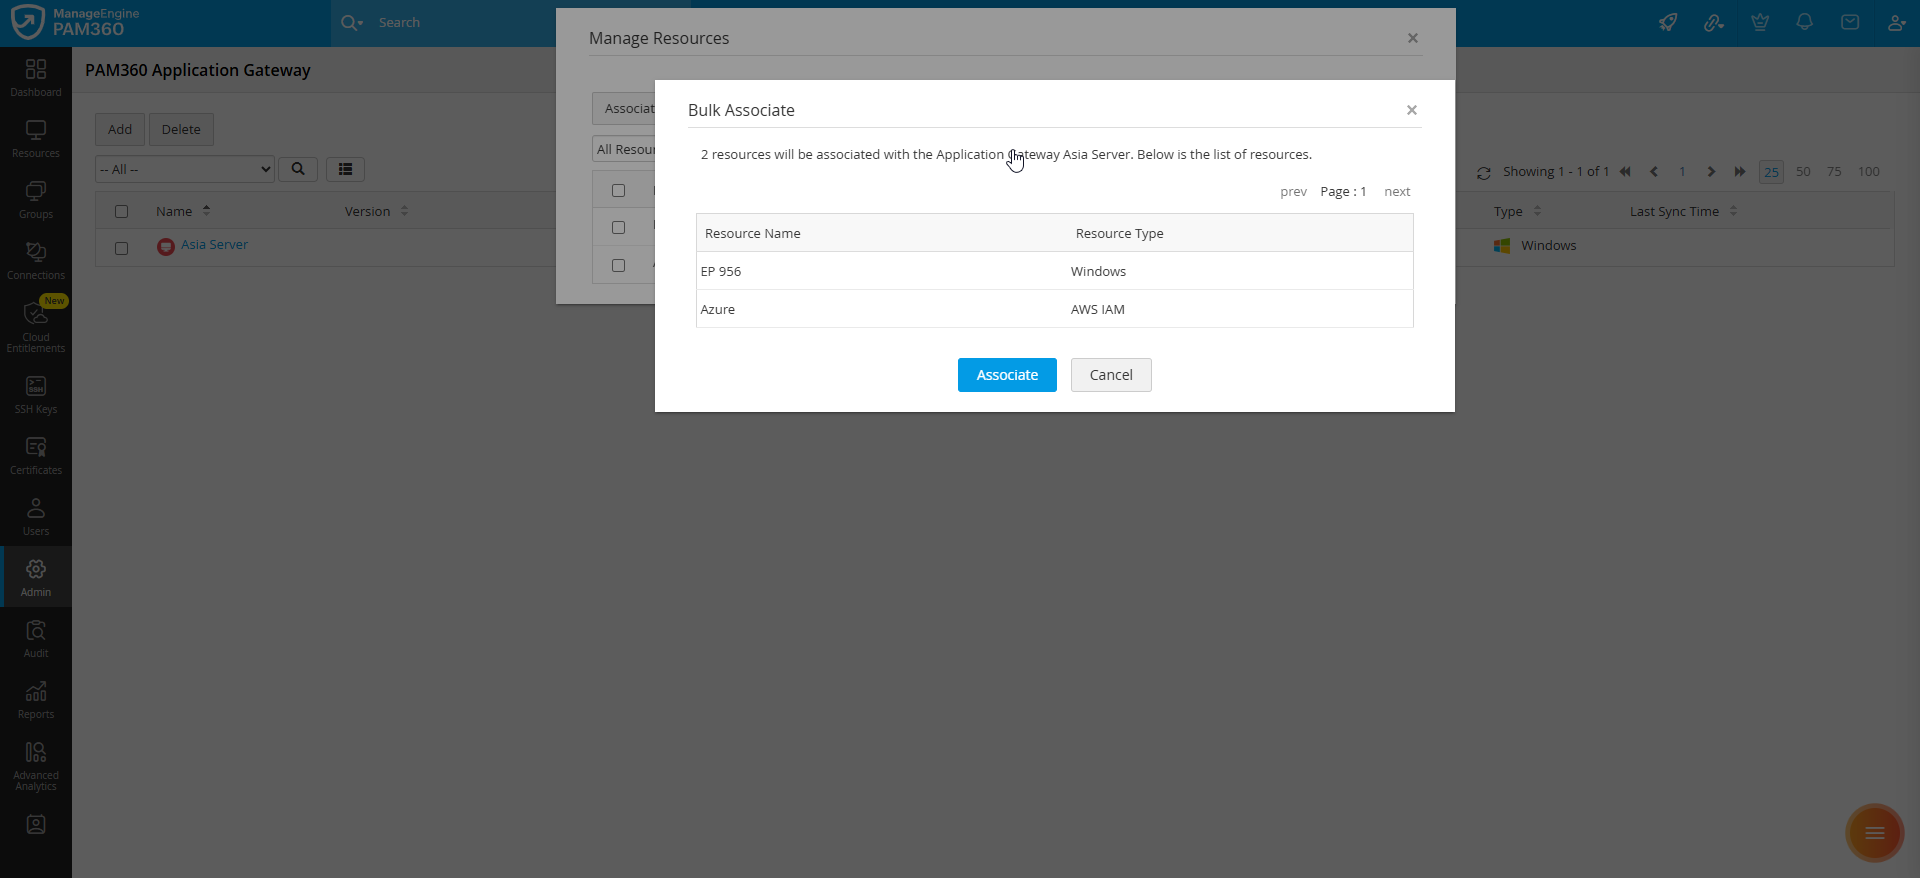Toggle the second-row checkbox in Manage Resources list
The width and height of the screenshot is (1920, 878).
(618, 227)
